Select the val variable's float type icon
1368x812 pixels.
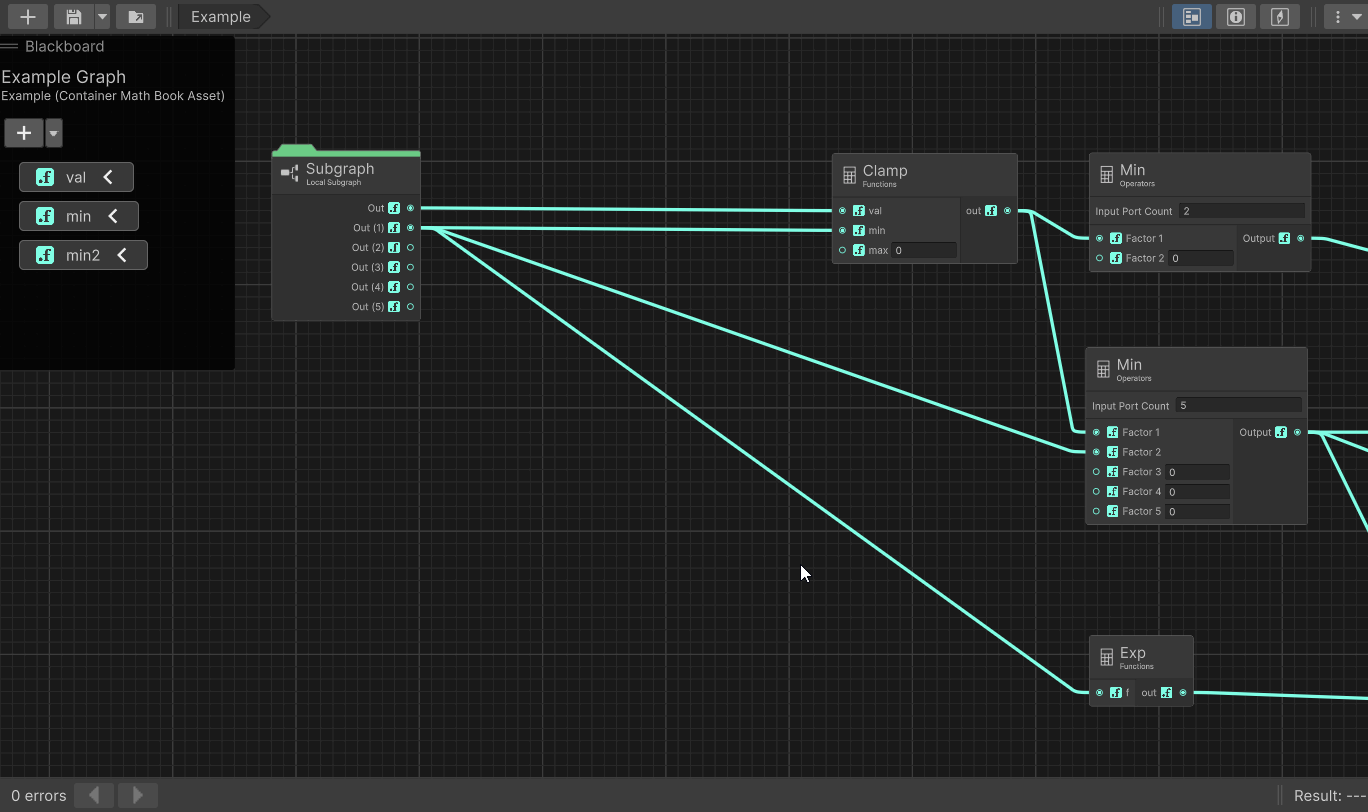point(43,176)
